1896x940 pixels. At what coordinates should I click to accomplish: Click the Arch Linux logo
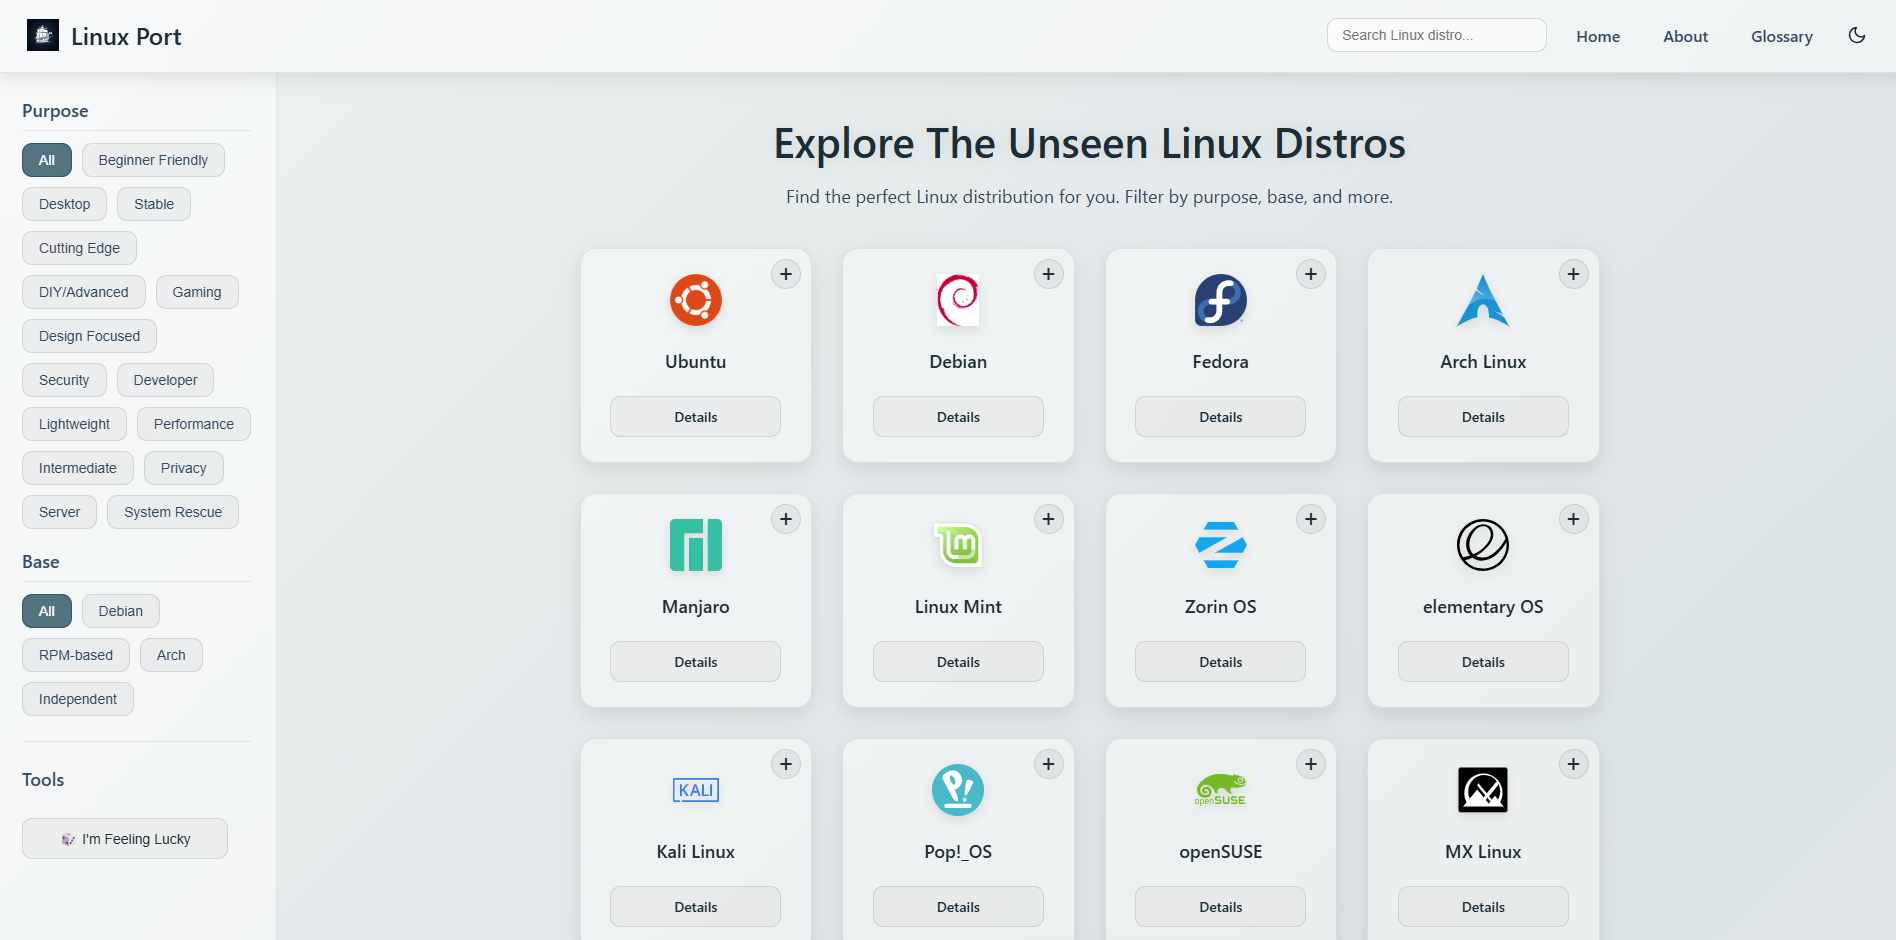coord(1482,300)
